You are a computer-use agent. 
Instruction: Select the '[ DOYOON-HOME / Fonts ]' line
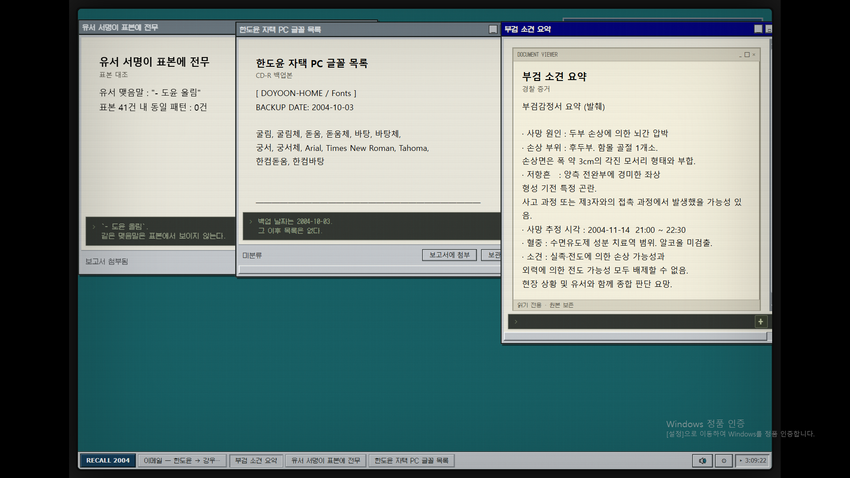[x=306, y=93]
